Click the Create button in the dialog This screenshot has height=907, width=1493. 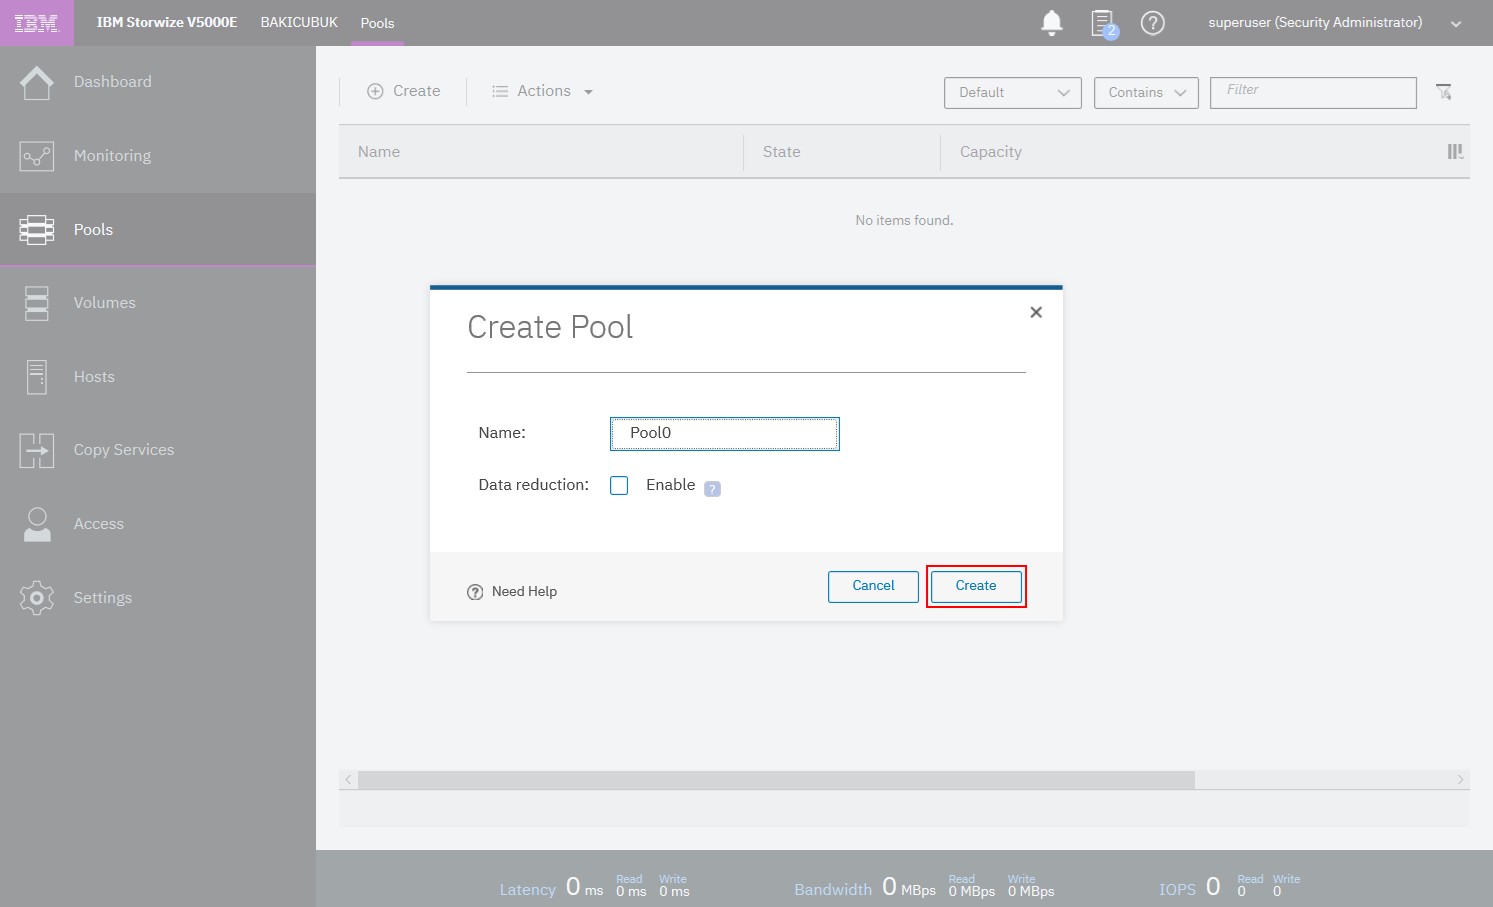[x=976, y=586]
